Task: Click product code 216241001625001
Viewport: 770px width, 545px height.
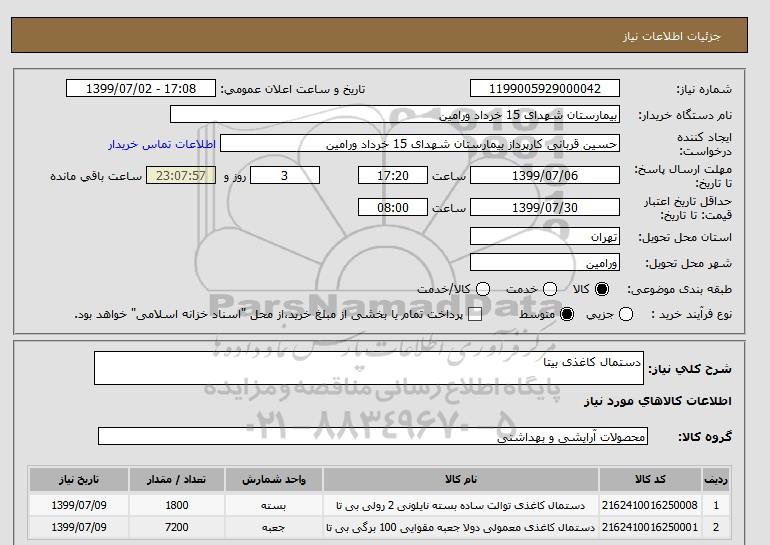Action: 650,527
